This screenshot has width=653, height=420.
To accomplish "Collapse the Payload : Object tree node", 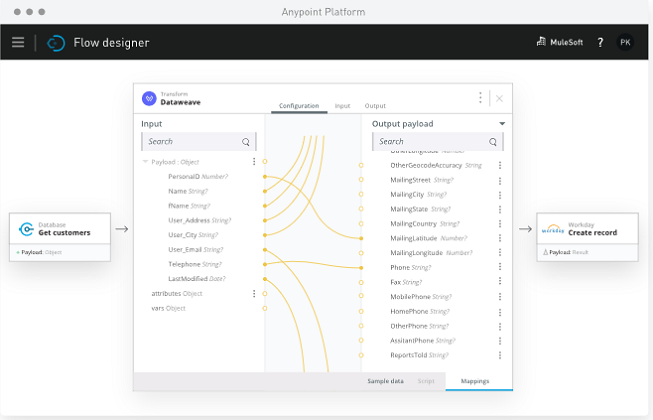I will [145, 162].
